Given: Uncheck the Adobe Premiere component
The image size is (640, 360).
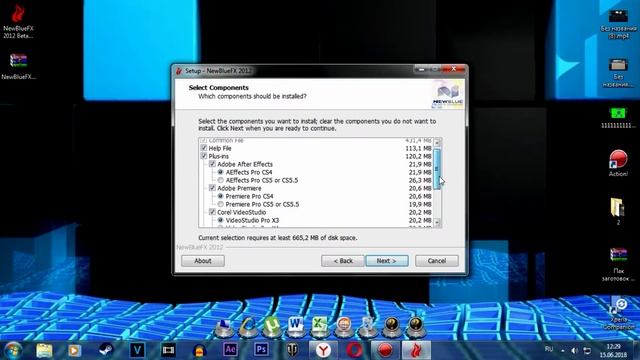Looking at the screenshot, I should [212, 188].
